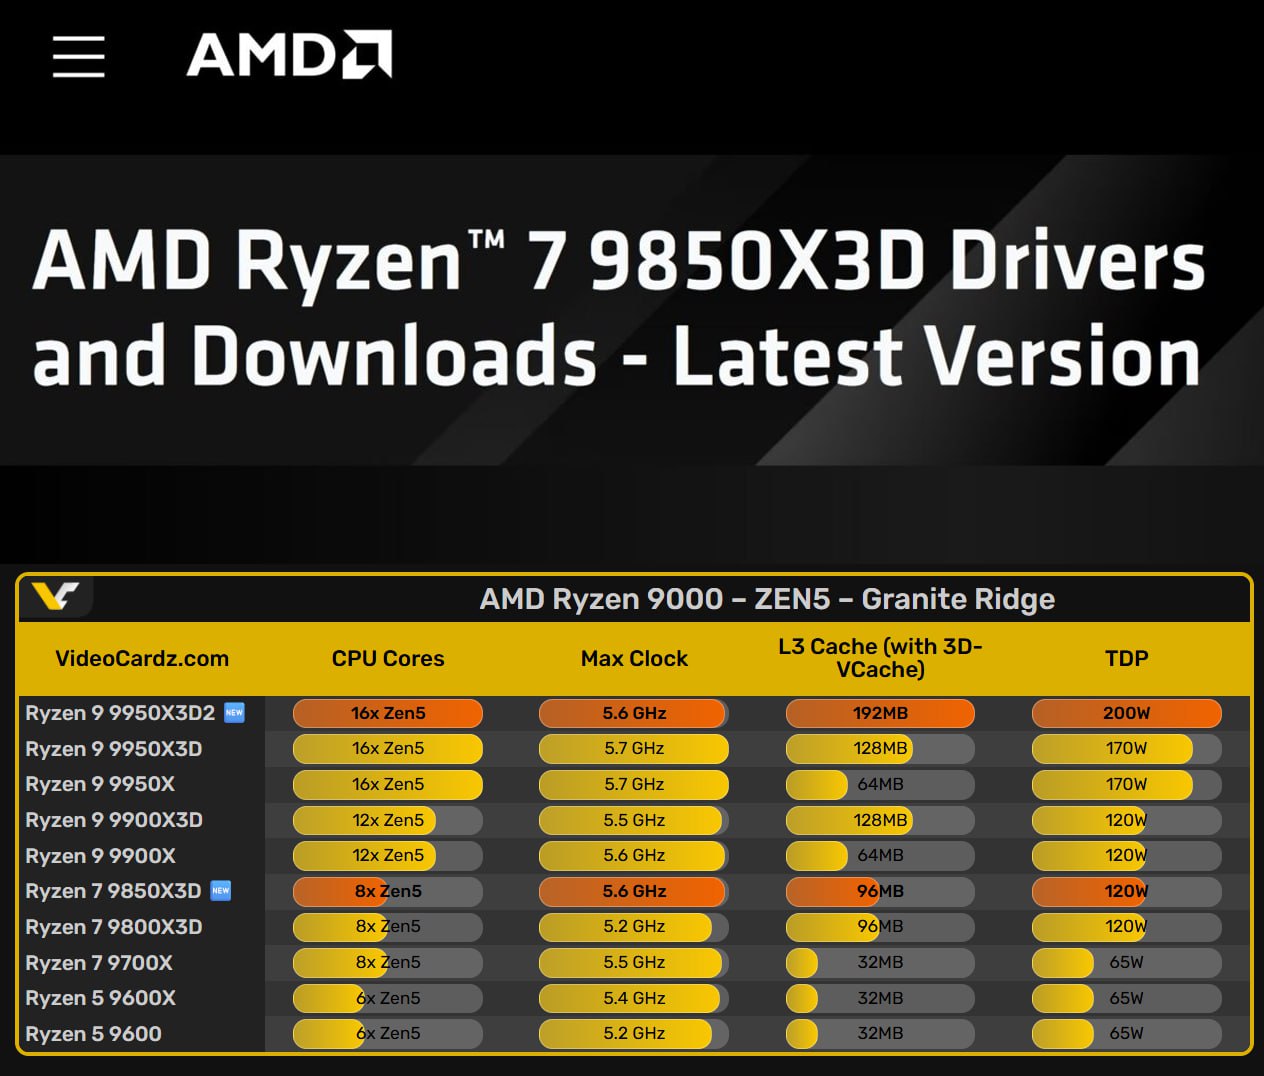
Task: Click the 96MB cache cell of Ryzen 7 9800X3D
Action: click(880, 927)
